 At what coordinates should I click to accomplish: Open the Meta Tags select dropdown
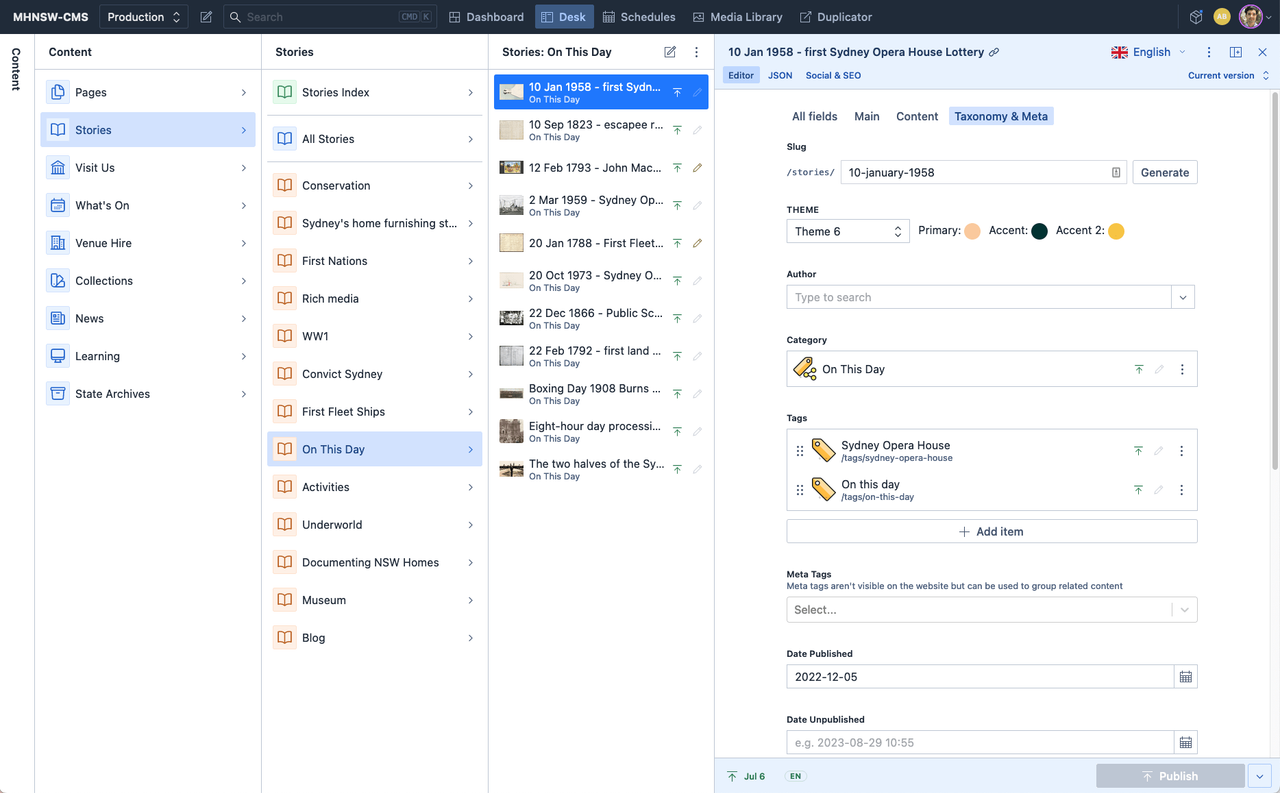point(992,609)
